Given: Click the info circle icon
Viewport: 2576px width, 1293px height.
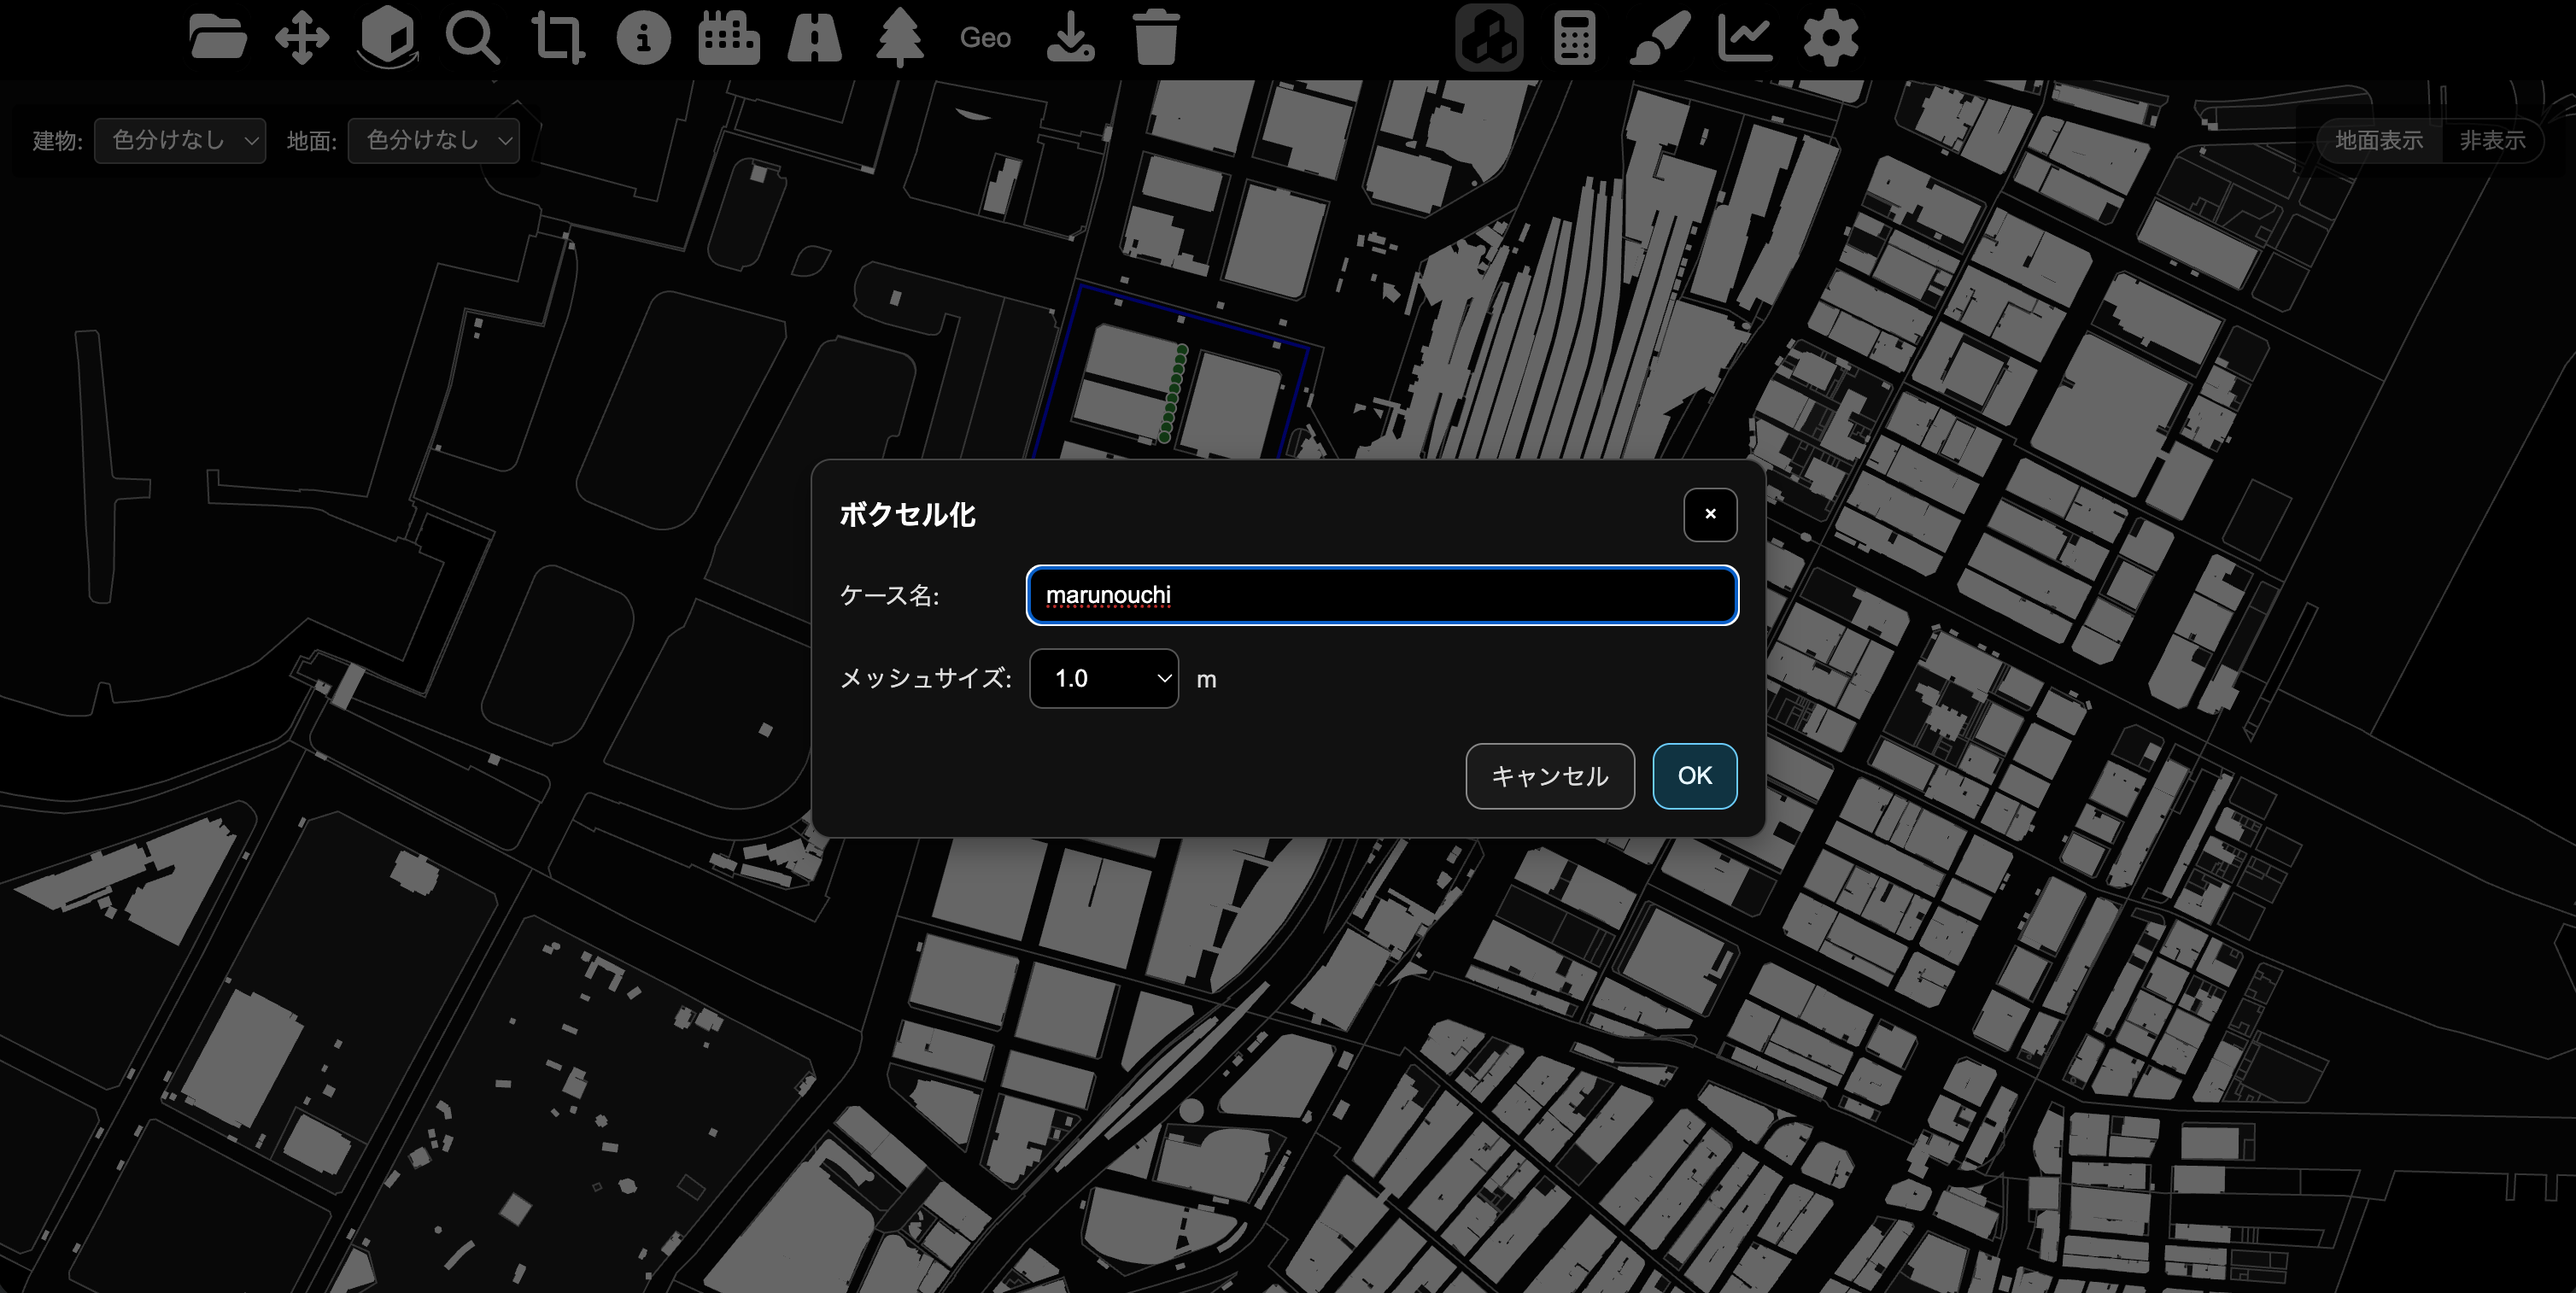Looking at the screenshot, I should click(643, 38).
